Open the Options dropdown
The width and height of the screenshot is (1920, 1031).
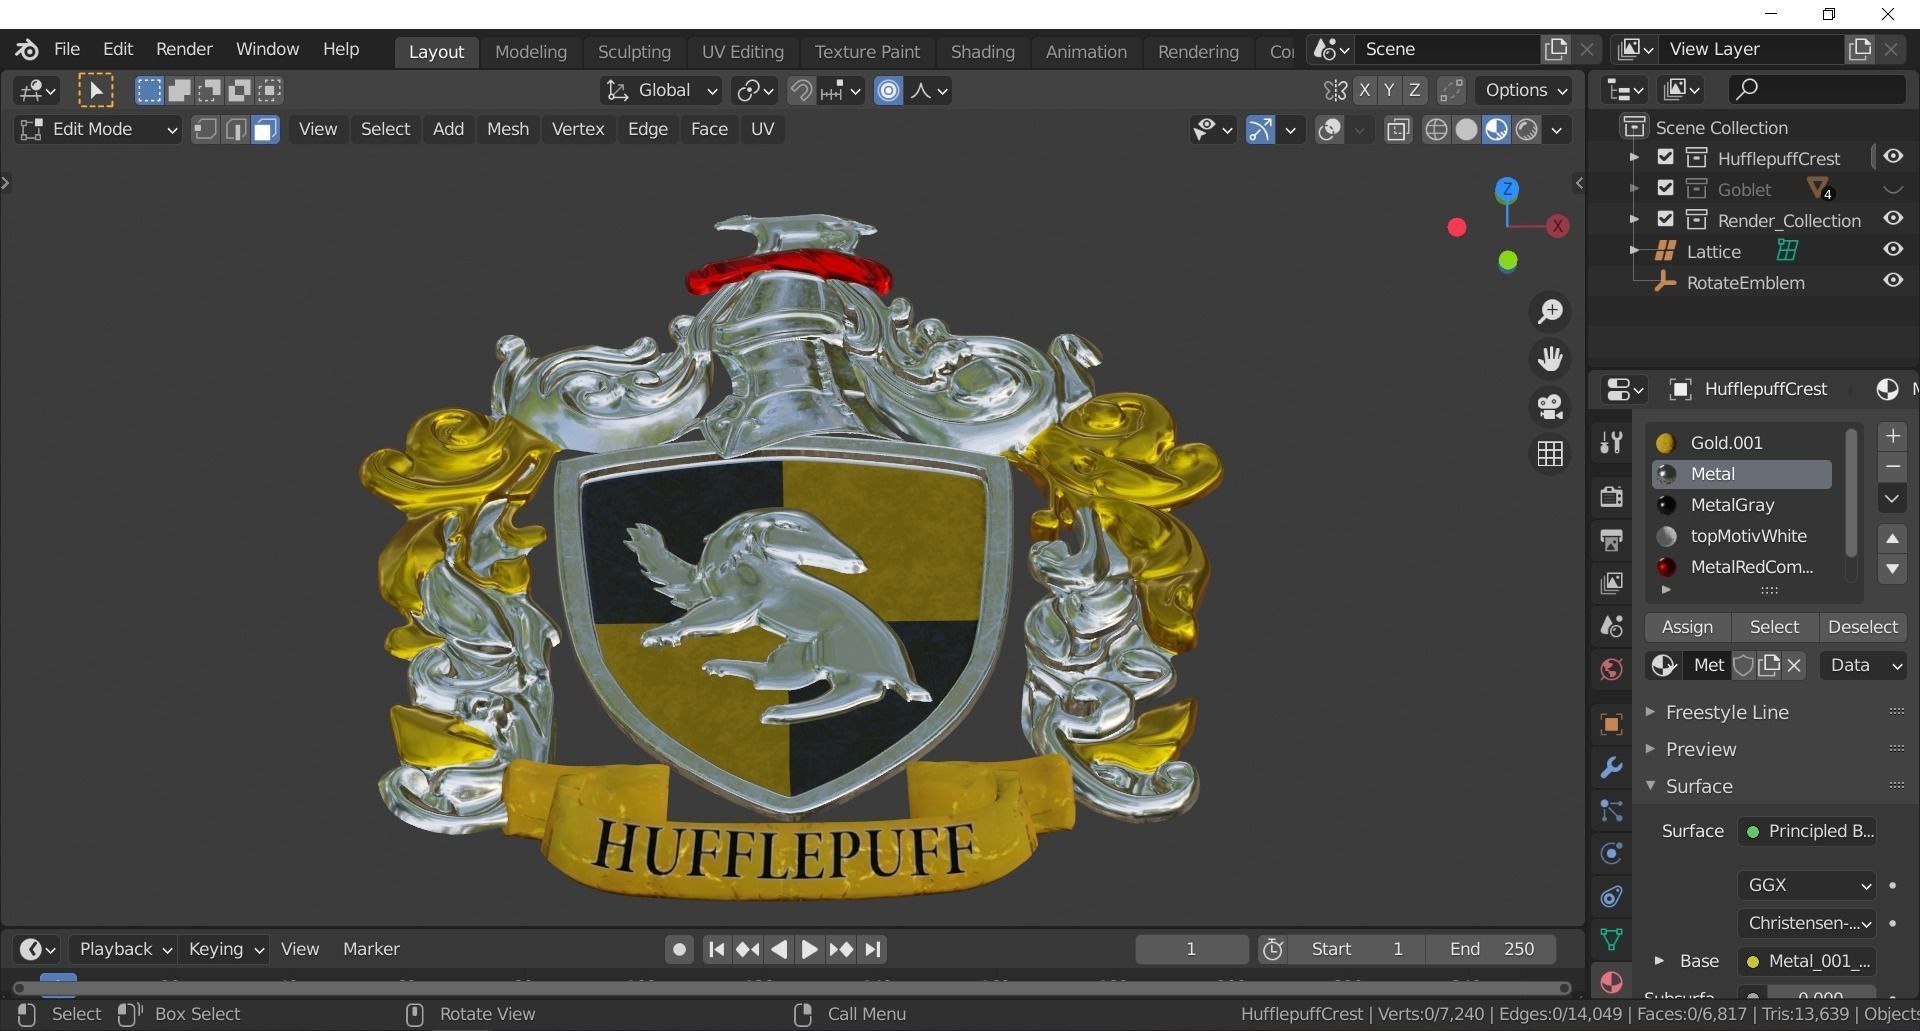point(1524,91)
